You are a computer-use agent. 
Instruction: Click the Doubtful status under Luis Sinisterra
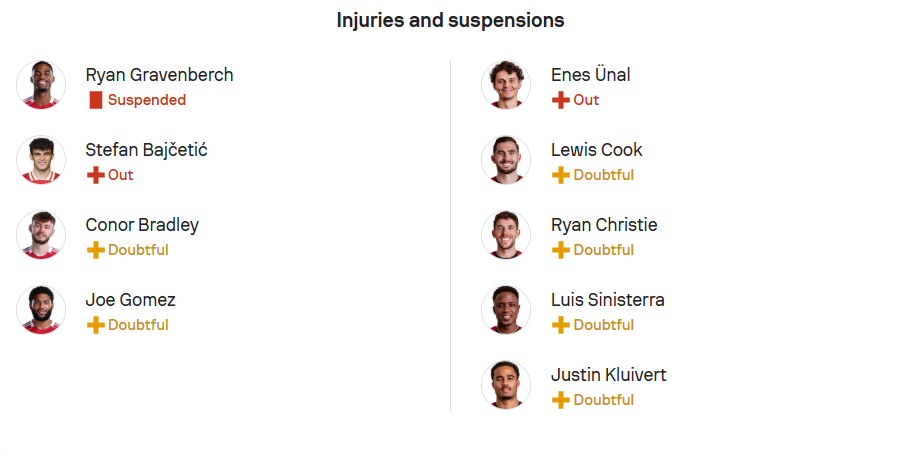[x=604, y=325]
